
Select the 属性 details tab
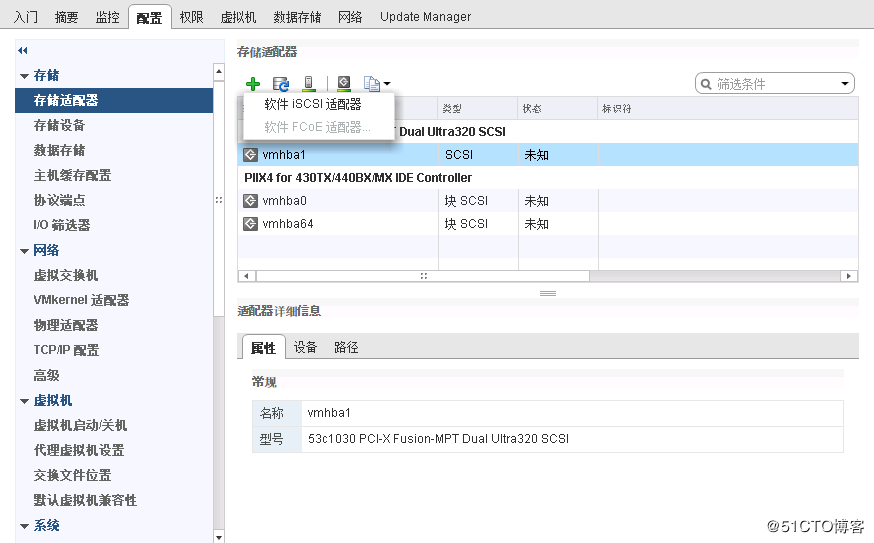click(263, 348)
